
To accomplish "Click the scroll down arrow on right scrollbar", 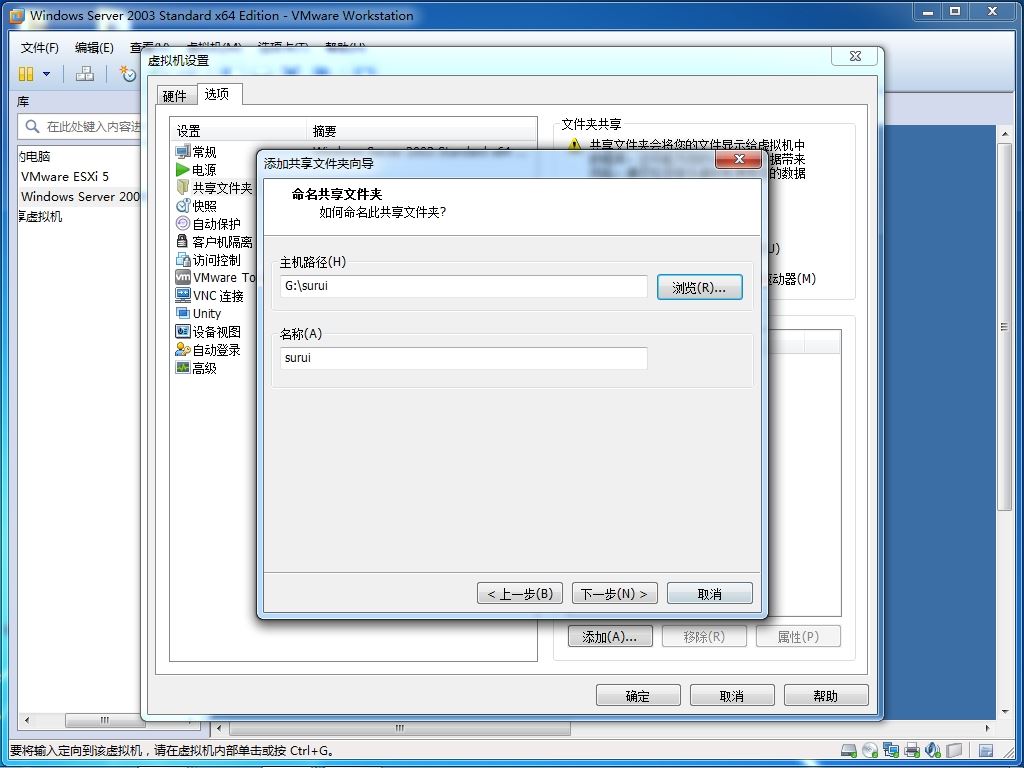I will [1004, 711].
